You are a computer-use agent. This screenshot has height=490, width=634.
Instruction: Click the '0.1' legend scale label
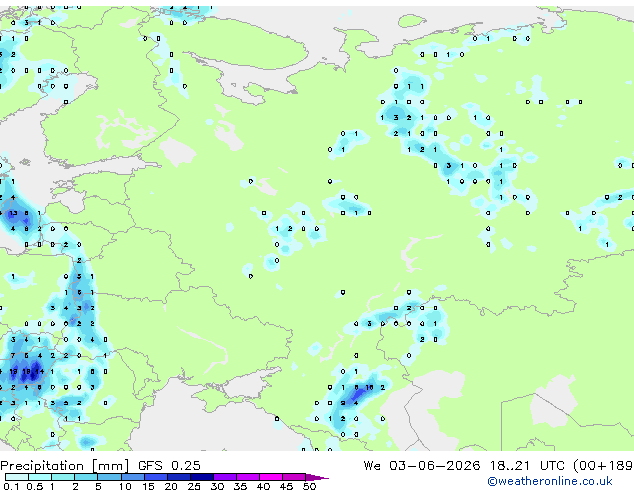pos(11,486)
